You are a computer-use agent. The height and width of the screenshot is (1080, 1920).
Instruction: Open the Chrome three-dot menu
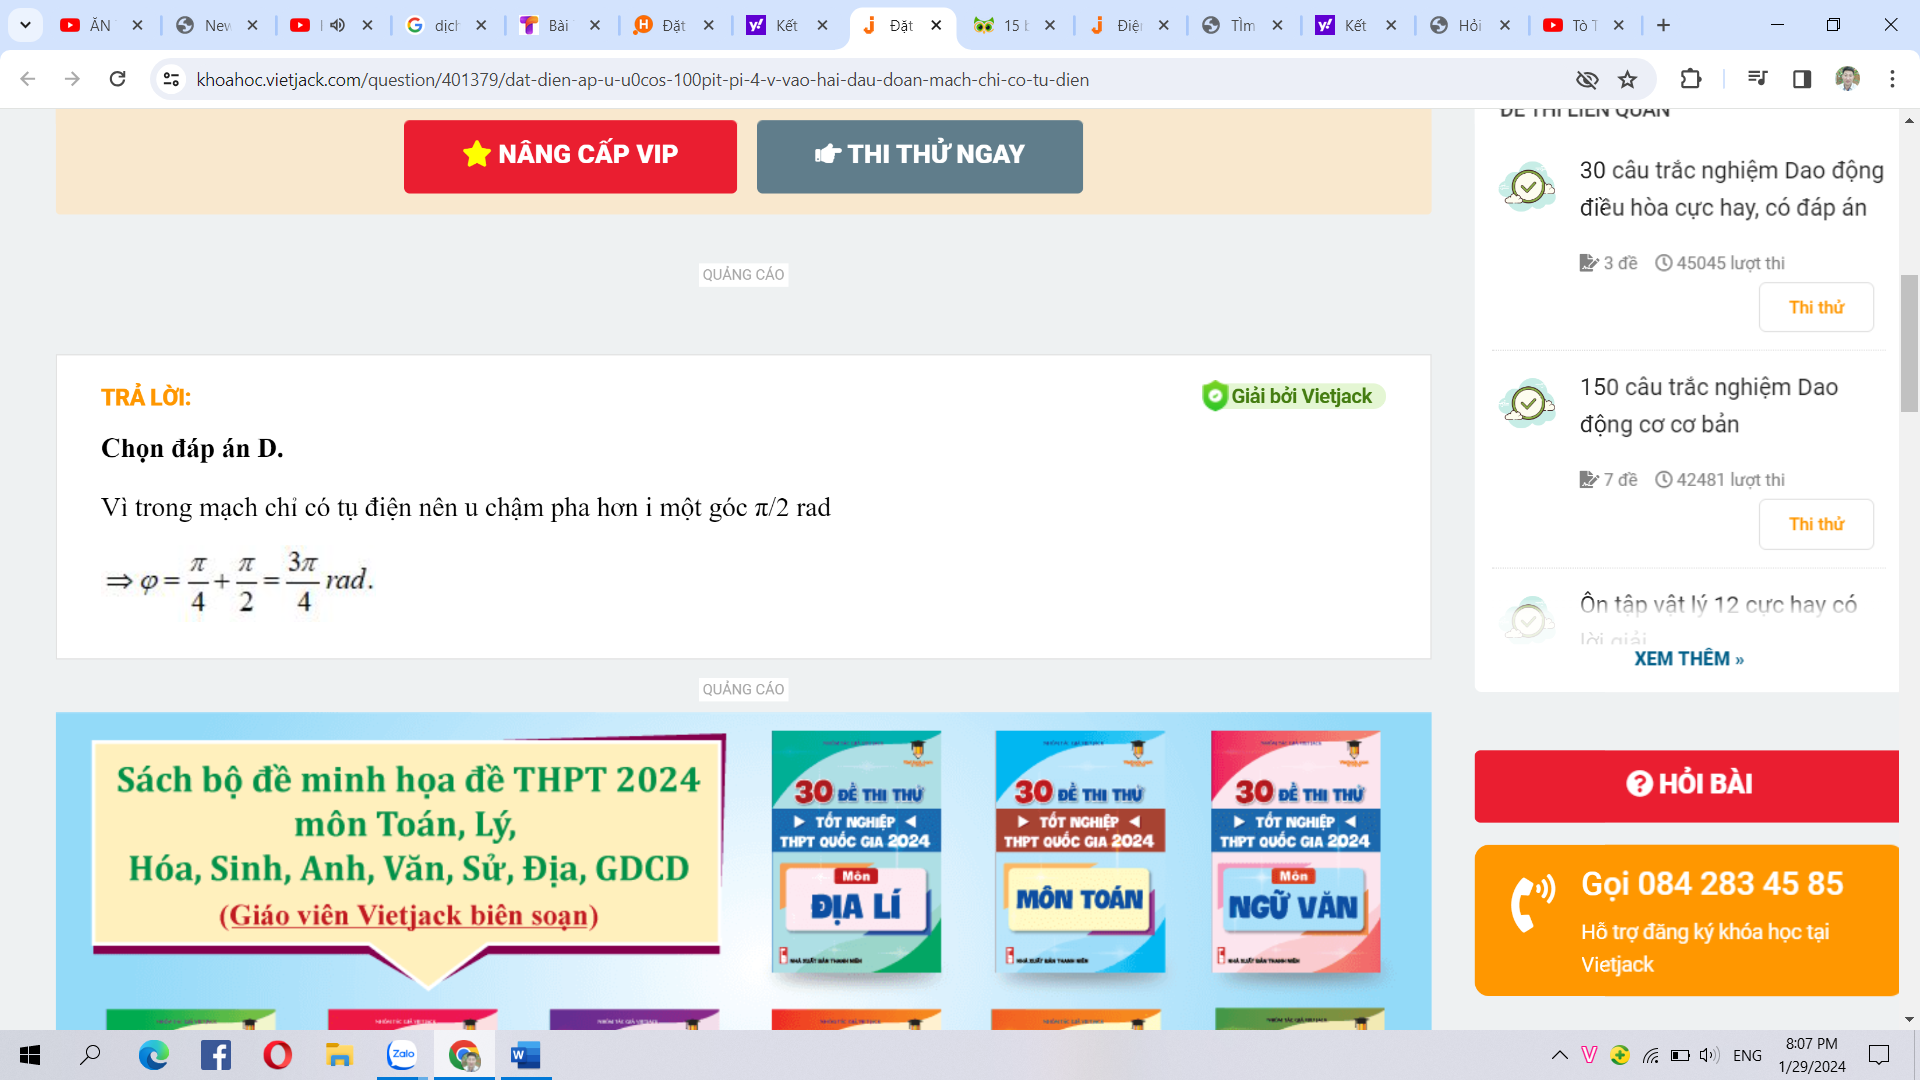tap(1892, 79)
